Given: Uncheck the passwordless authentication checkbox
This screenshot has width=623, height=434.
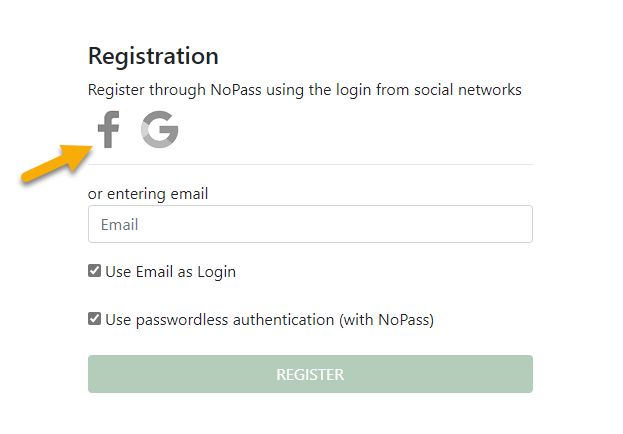Looking at the screenshot, I should [95, 320].
